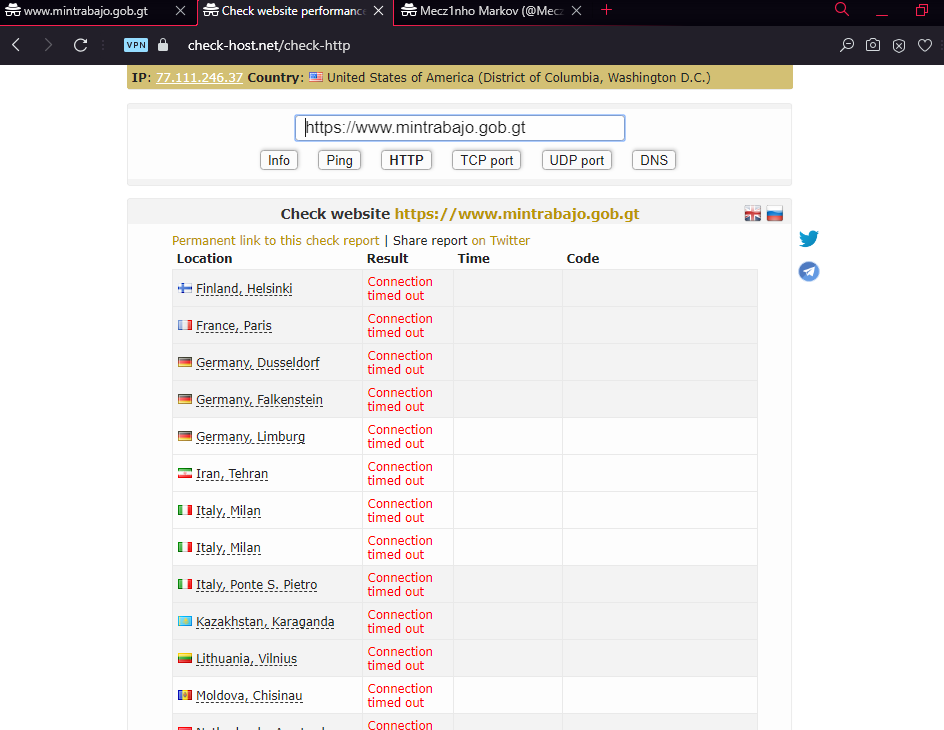
Task: Reload the page with refresh icon
Action: pyautogui.click(x=80, y=44)
